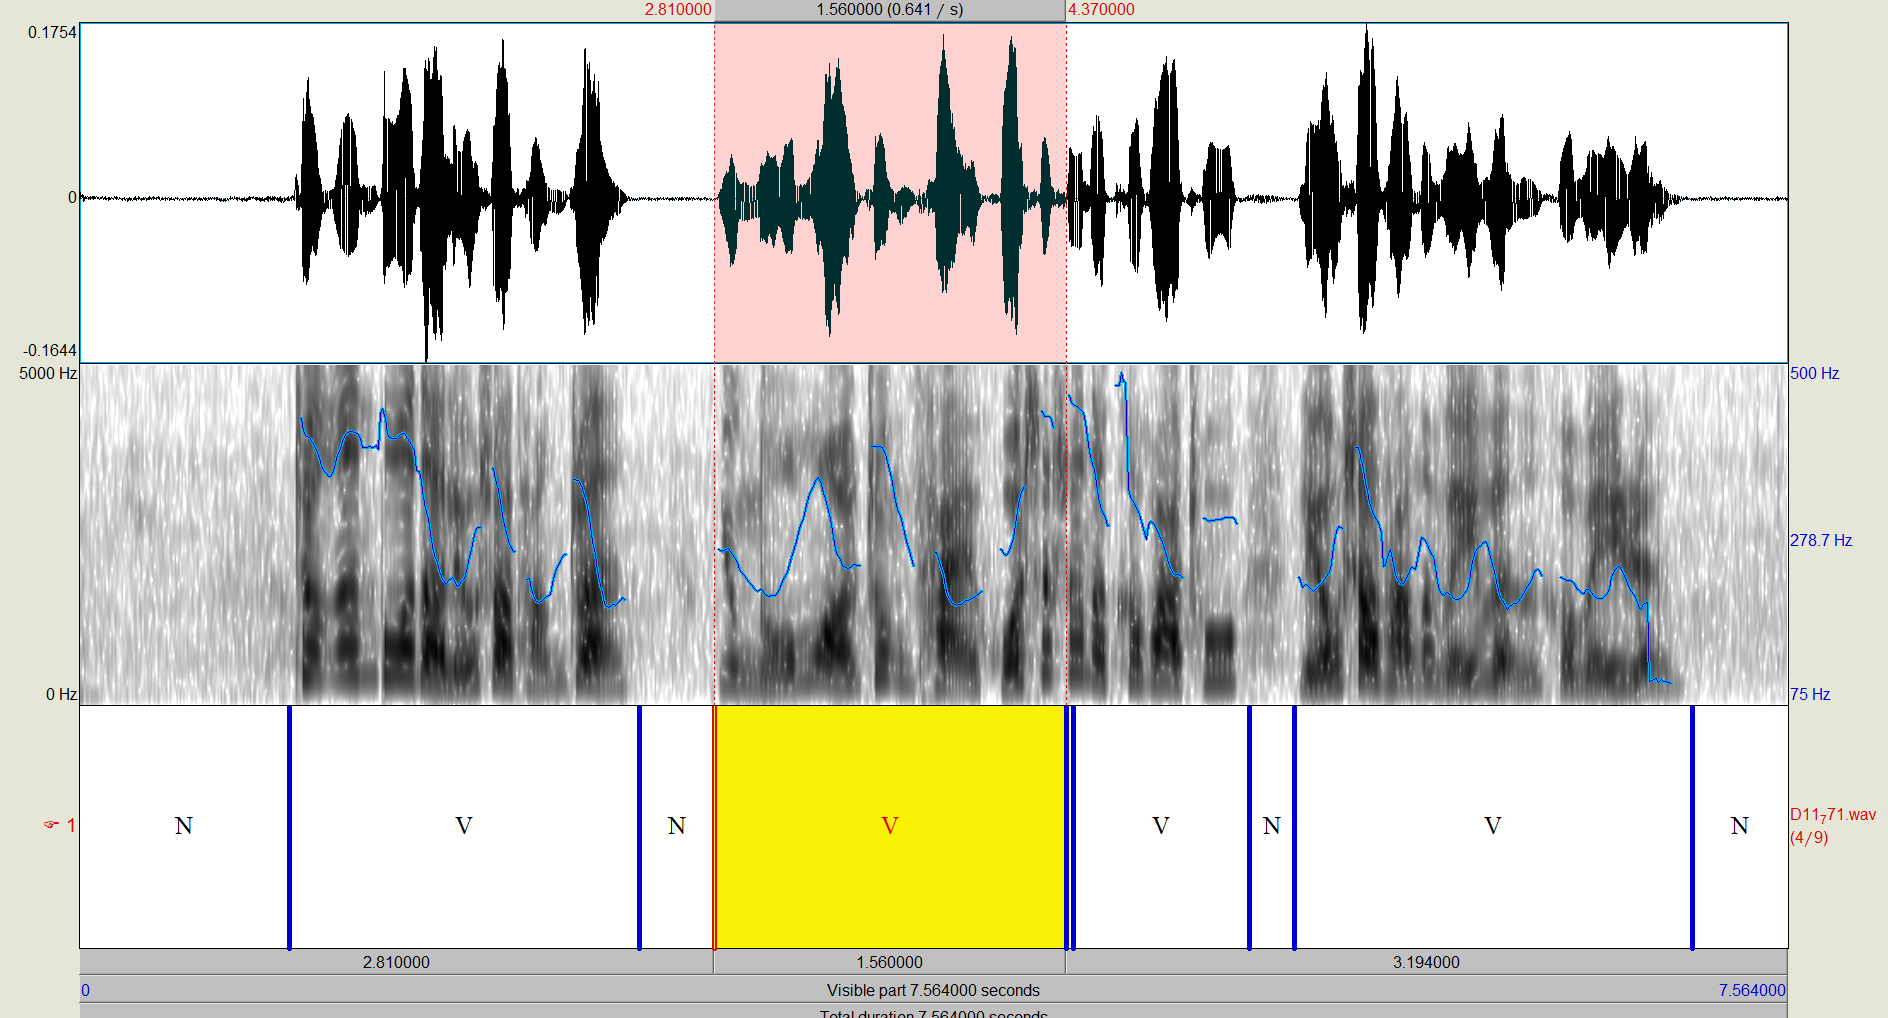Select the yellow highlighted V interval

(890, 826)
